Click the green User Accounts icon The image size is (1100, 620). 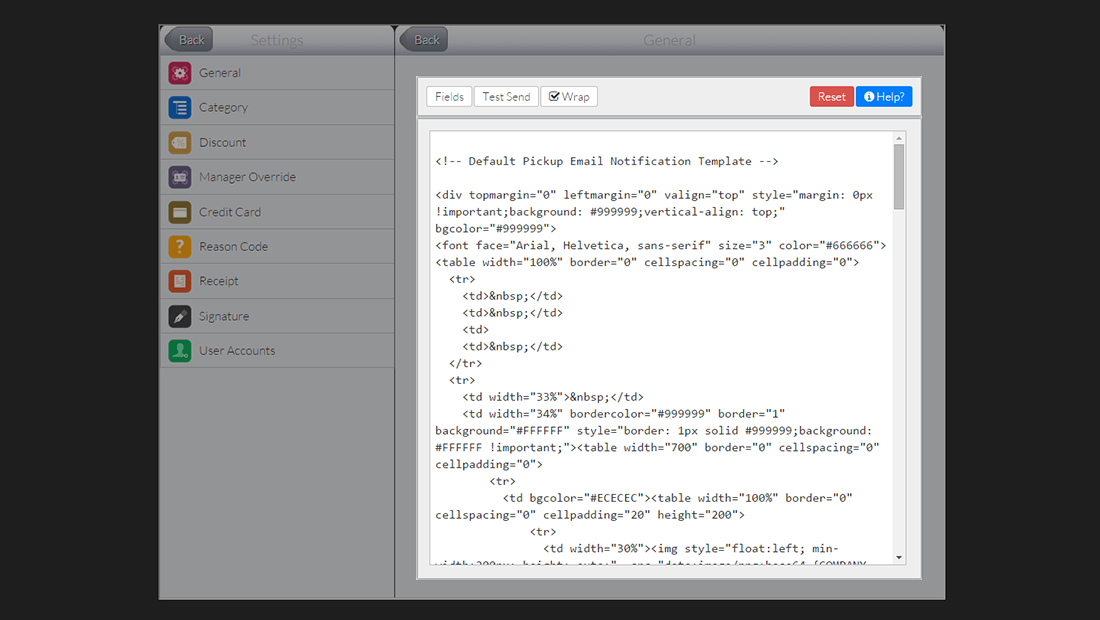point(180,351)
